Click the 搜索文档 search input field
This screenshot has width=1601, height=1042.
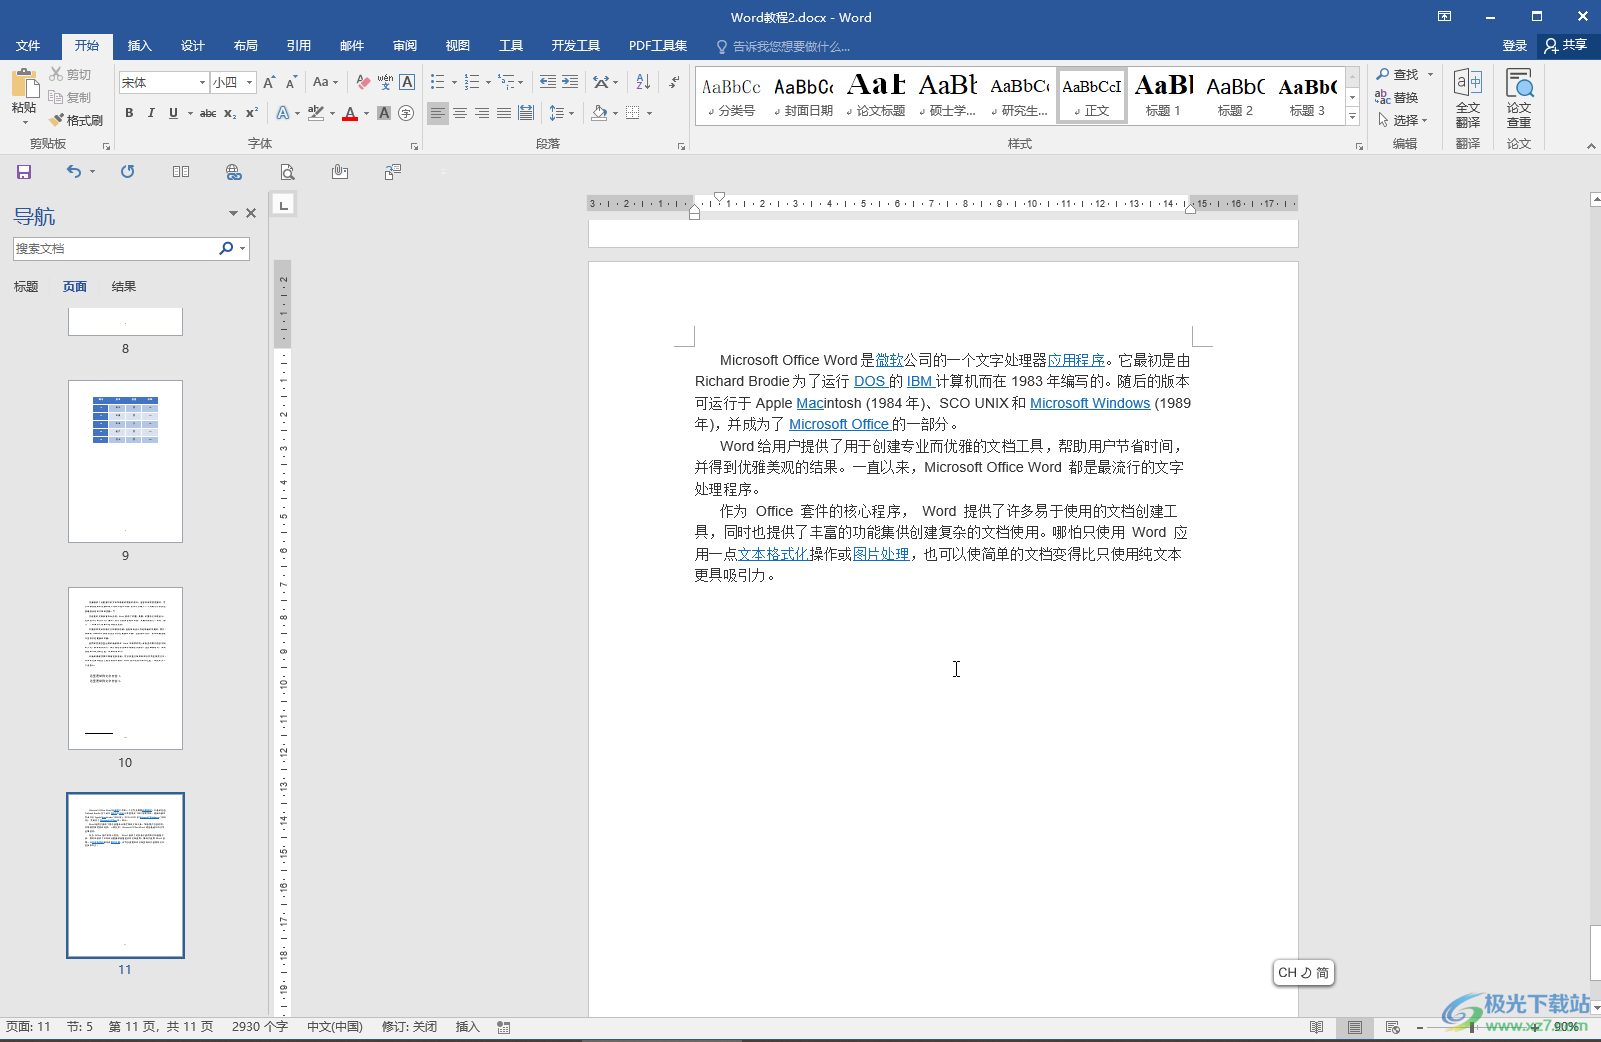(x=116, y=248)
